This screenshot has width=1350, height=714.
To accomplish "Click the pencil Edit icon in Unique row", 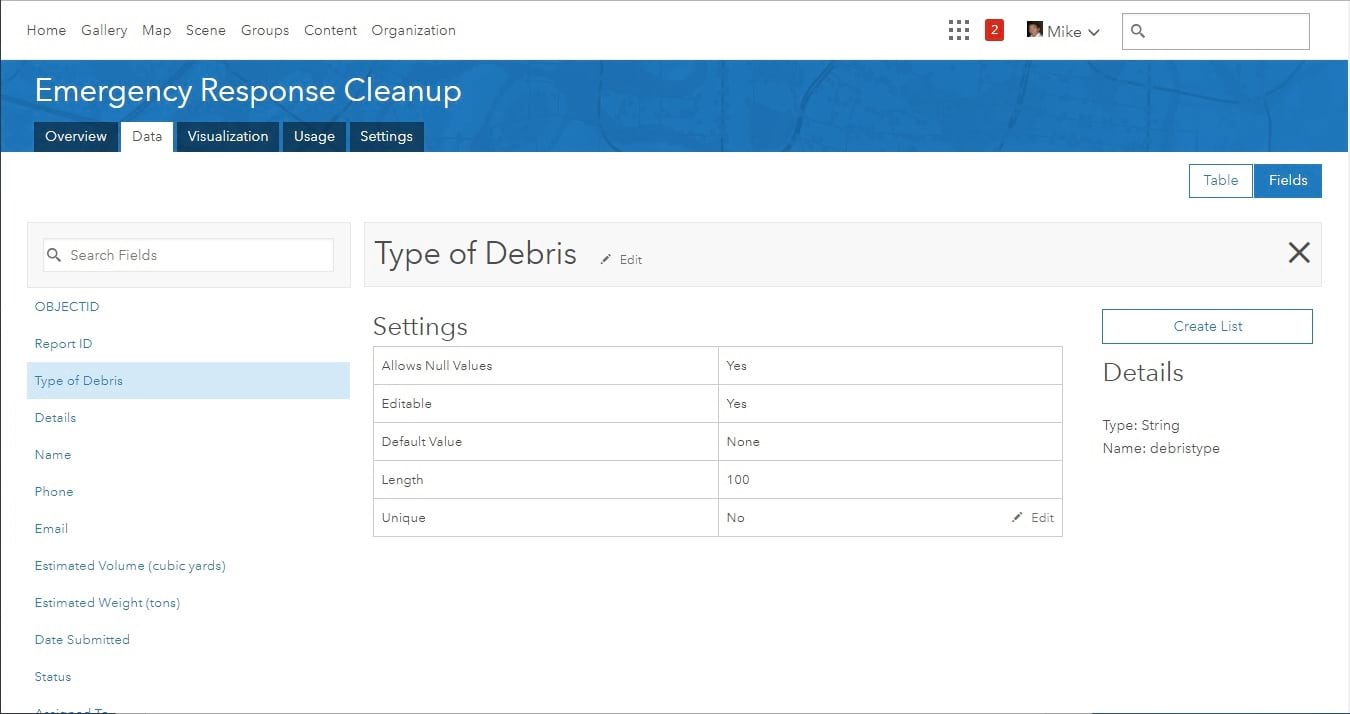I will (x=1018, y=518).
